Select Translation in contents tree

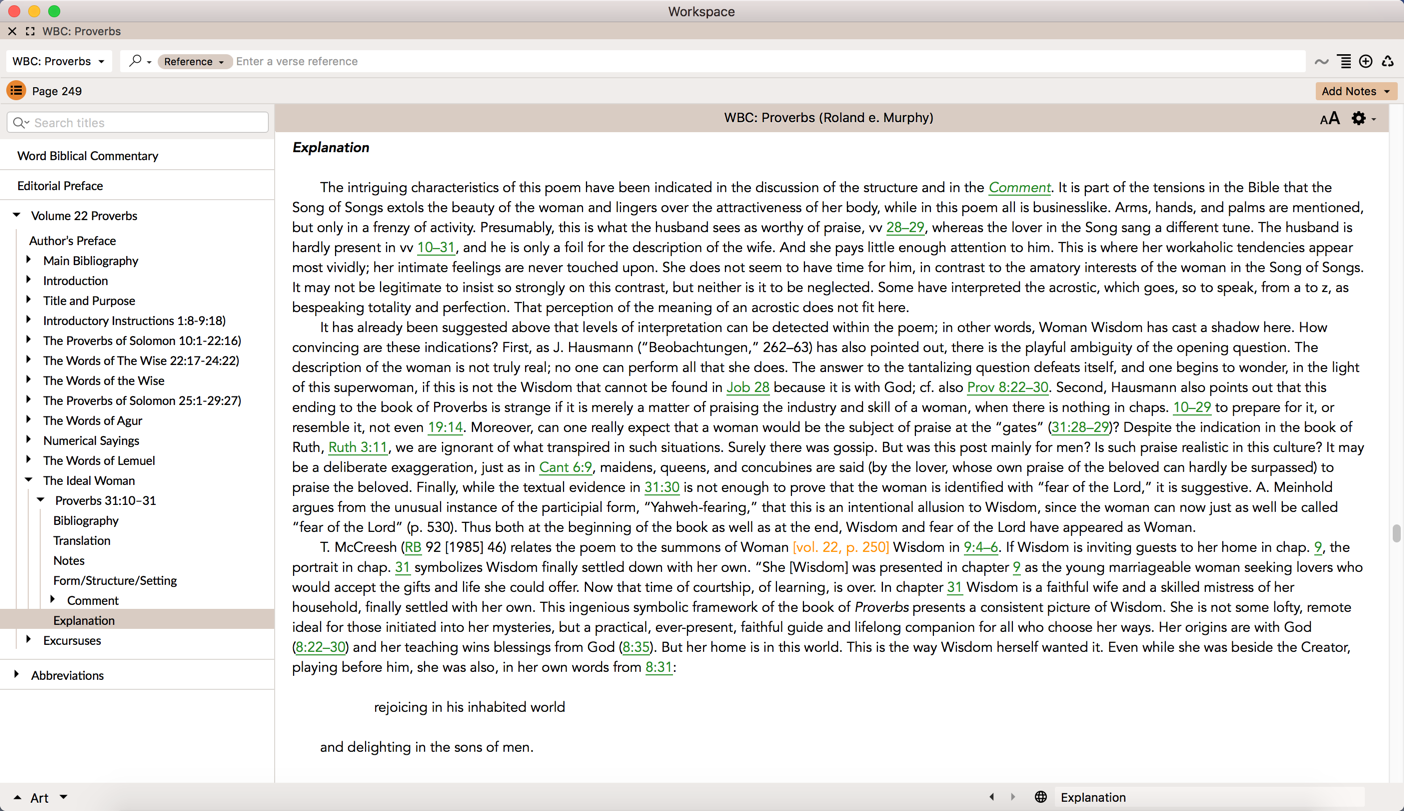pyautogui.click(x=82, y=541)
